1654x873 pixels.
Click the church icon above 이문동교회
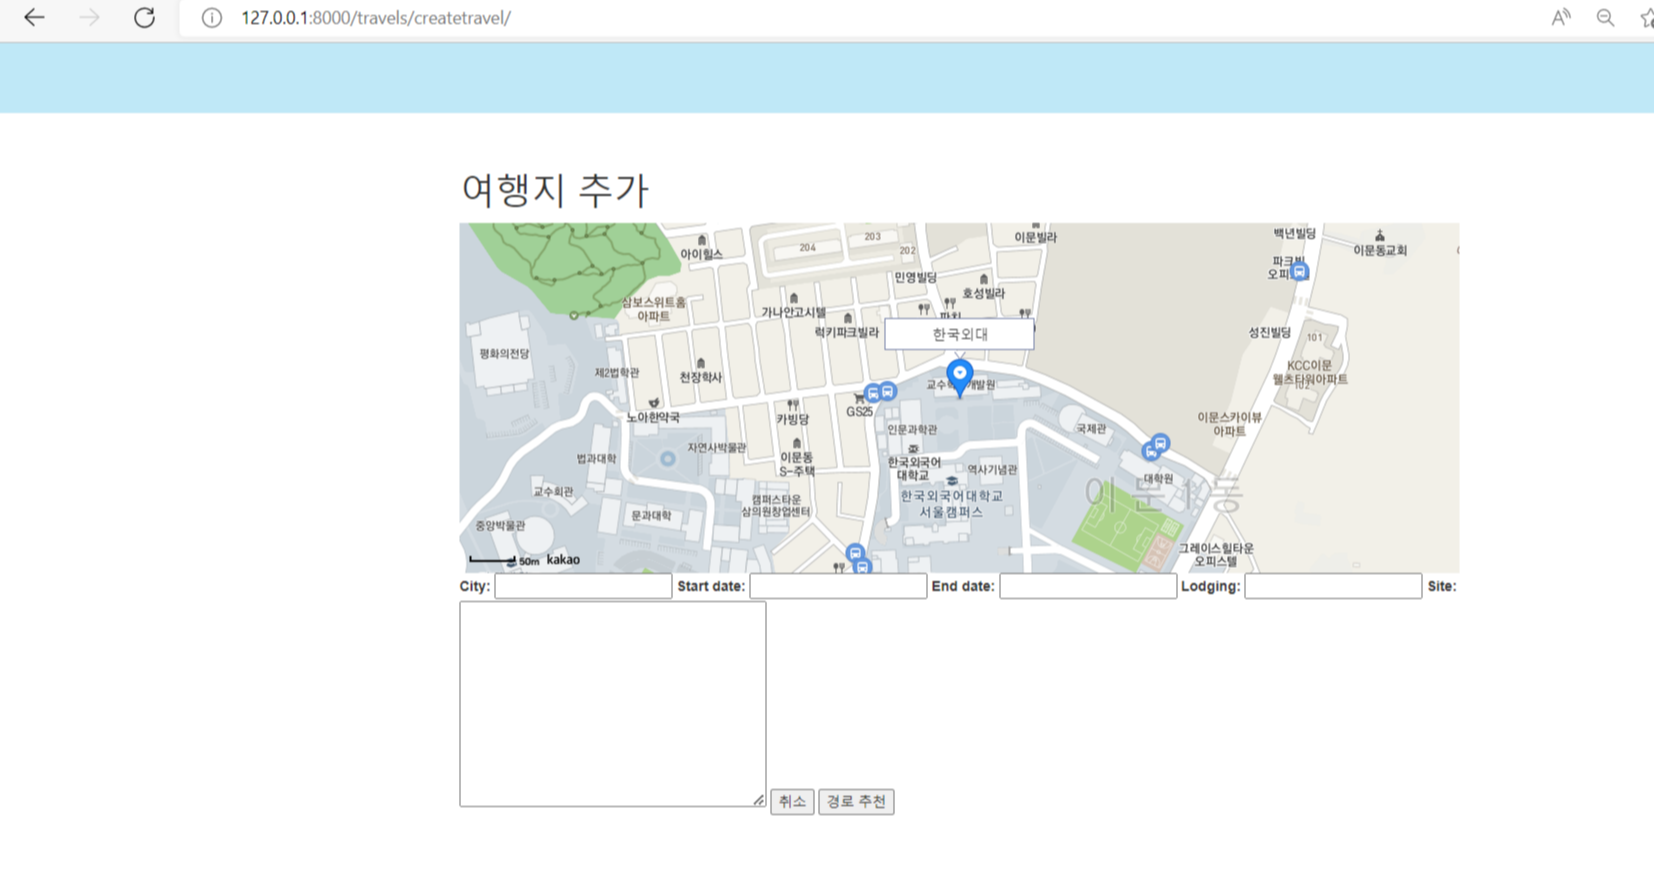[x=1380, y=236]
